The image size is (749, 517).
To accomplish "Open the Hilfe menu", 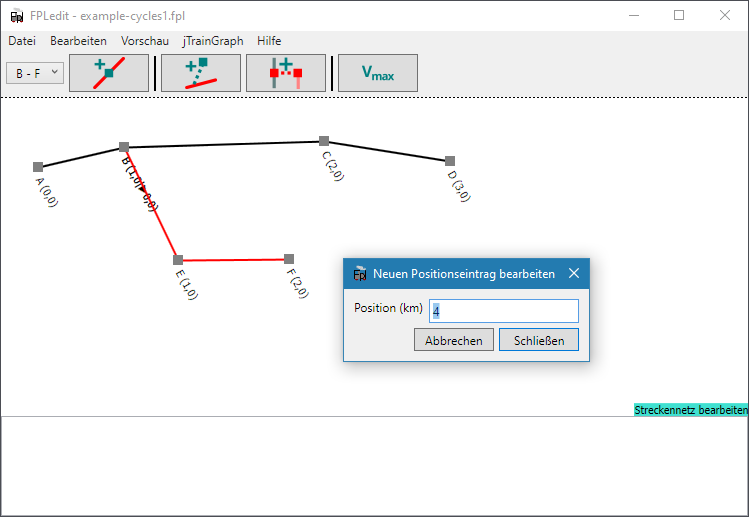I will pos(269,41).
